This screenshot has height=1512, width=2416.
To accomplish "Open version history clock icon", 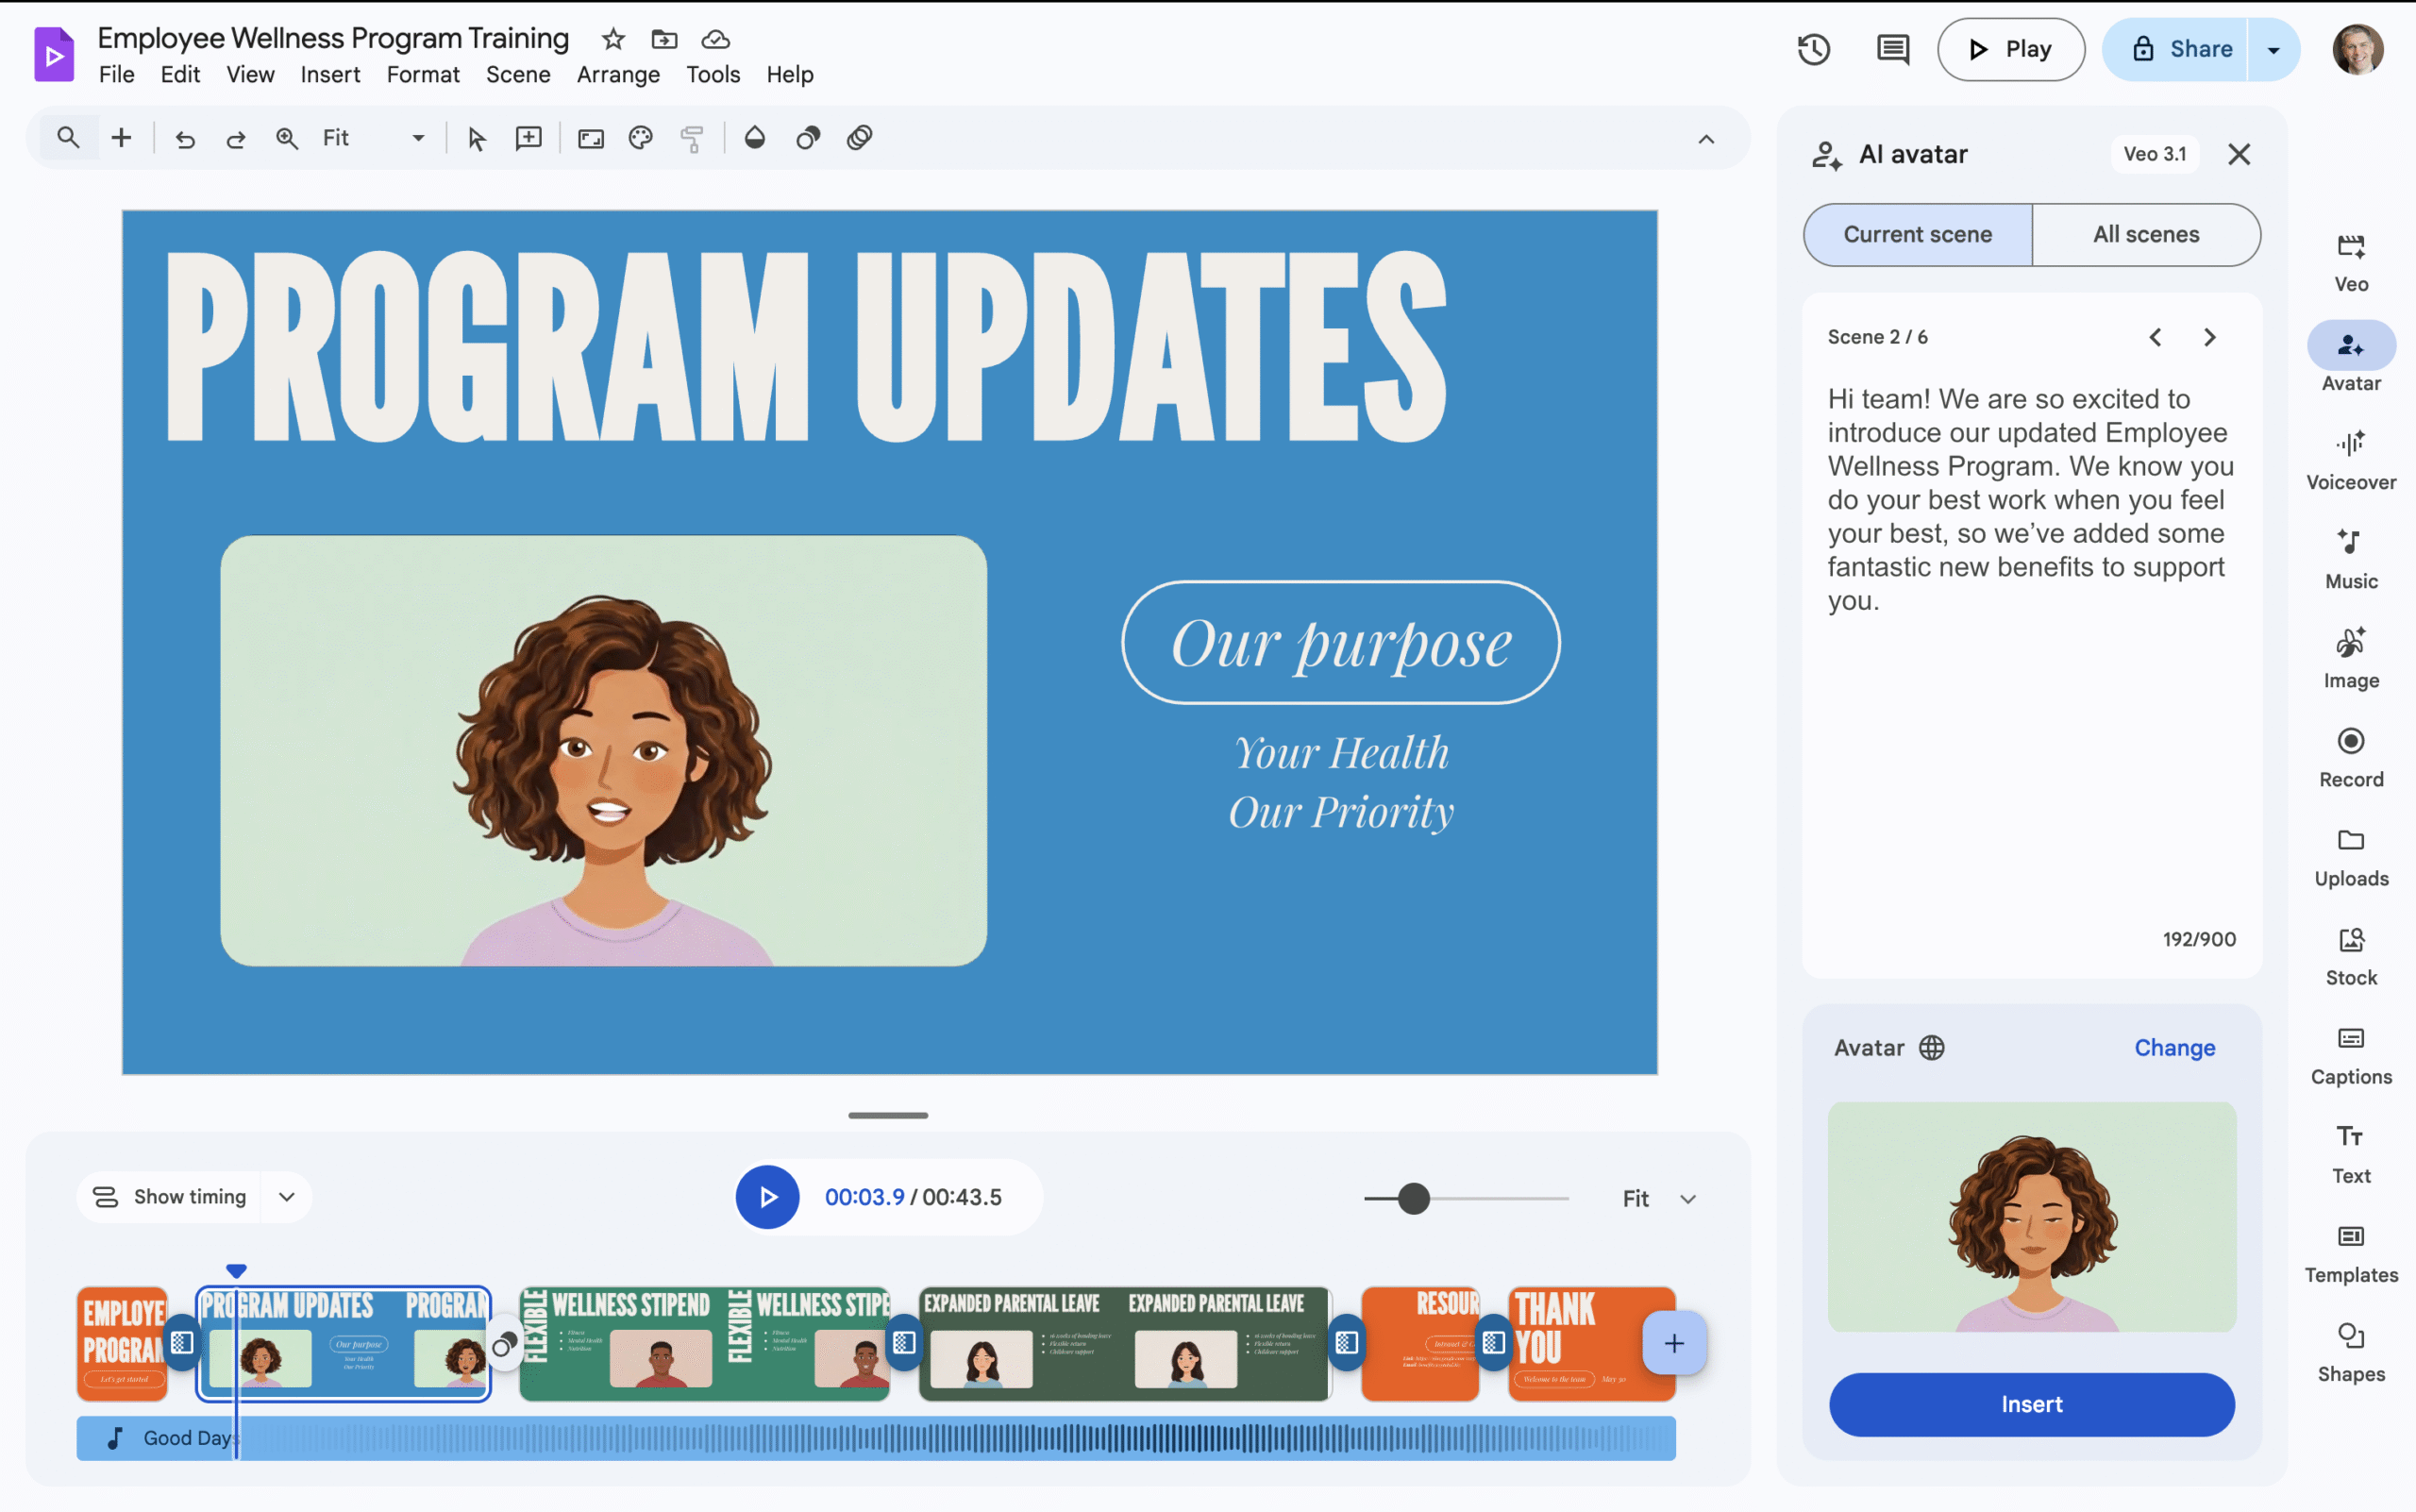I will tap(1813, 49).
